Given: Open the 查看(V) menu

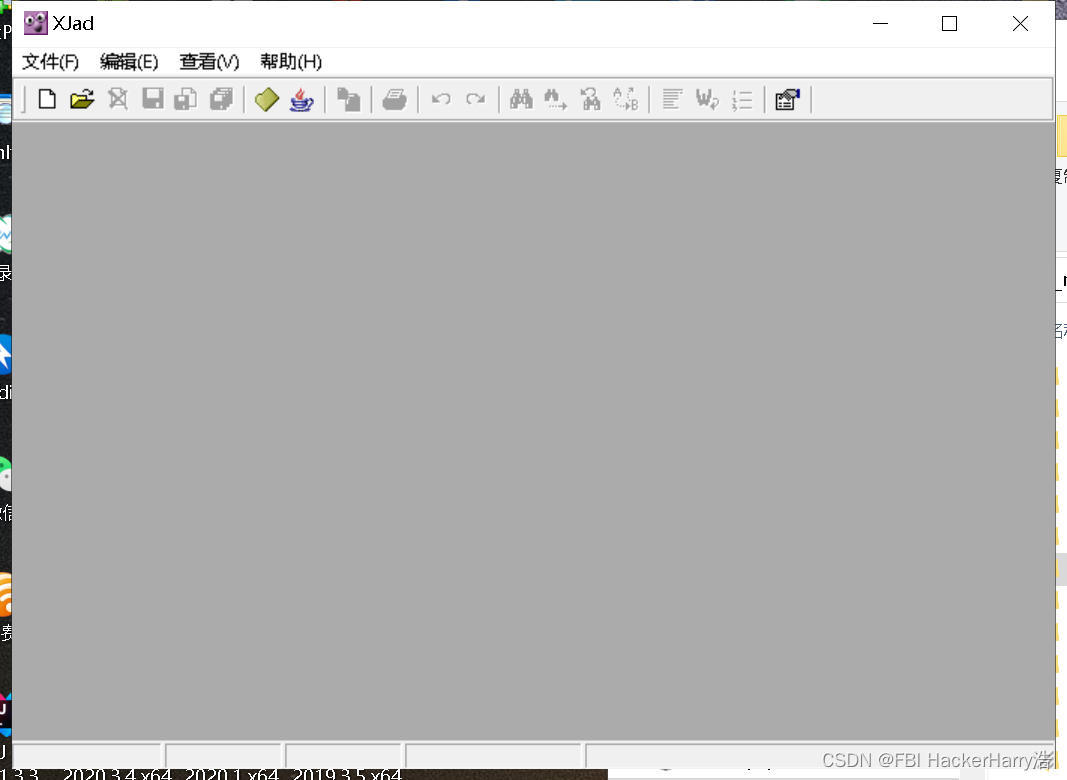Looking at the screenshot, I should pyautogui.click(x=209, y=62).
